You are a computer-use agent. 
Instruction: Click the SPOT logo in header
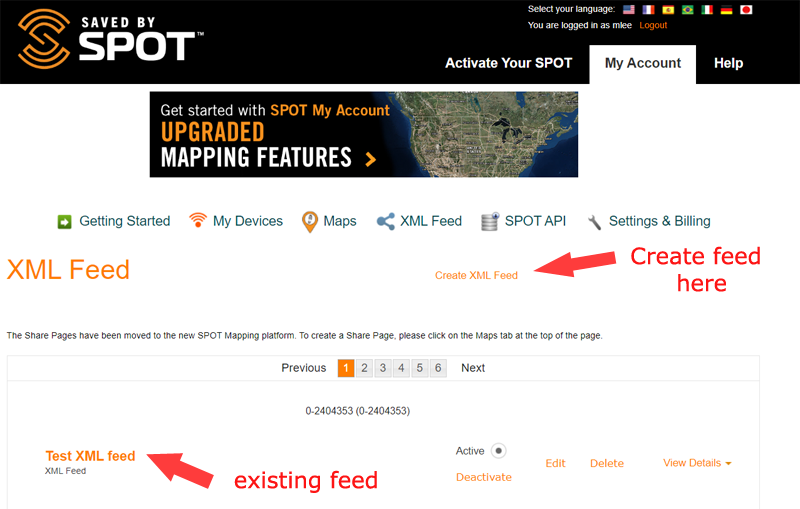tap(110, 38)
